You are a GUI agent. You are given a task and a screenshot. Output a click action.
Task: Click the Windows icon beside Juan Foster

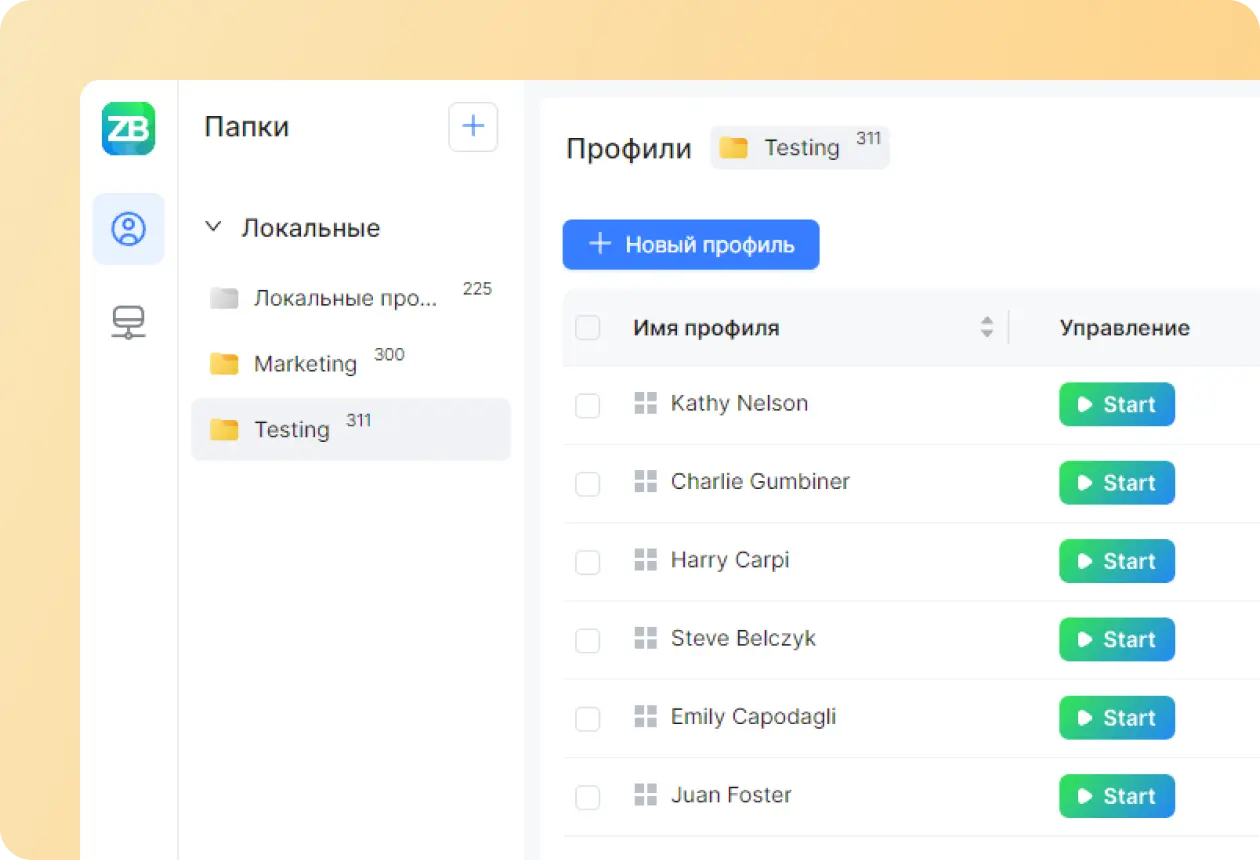tap(646, 796)
